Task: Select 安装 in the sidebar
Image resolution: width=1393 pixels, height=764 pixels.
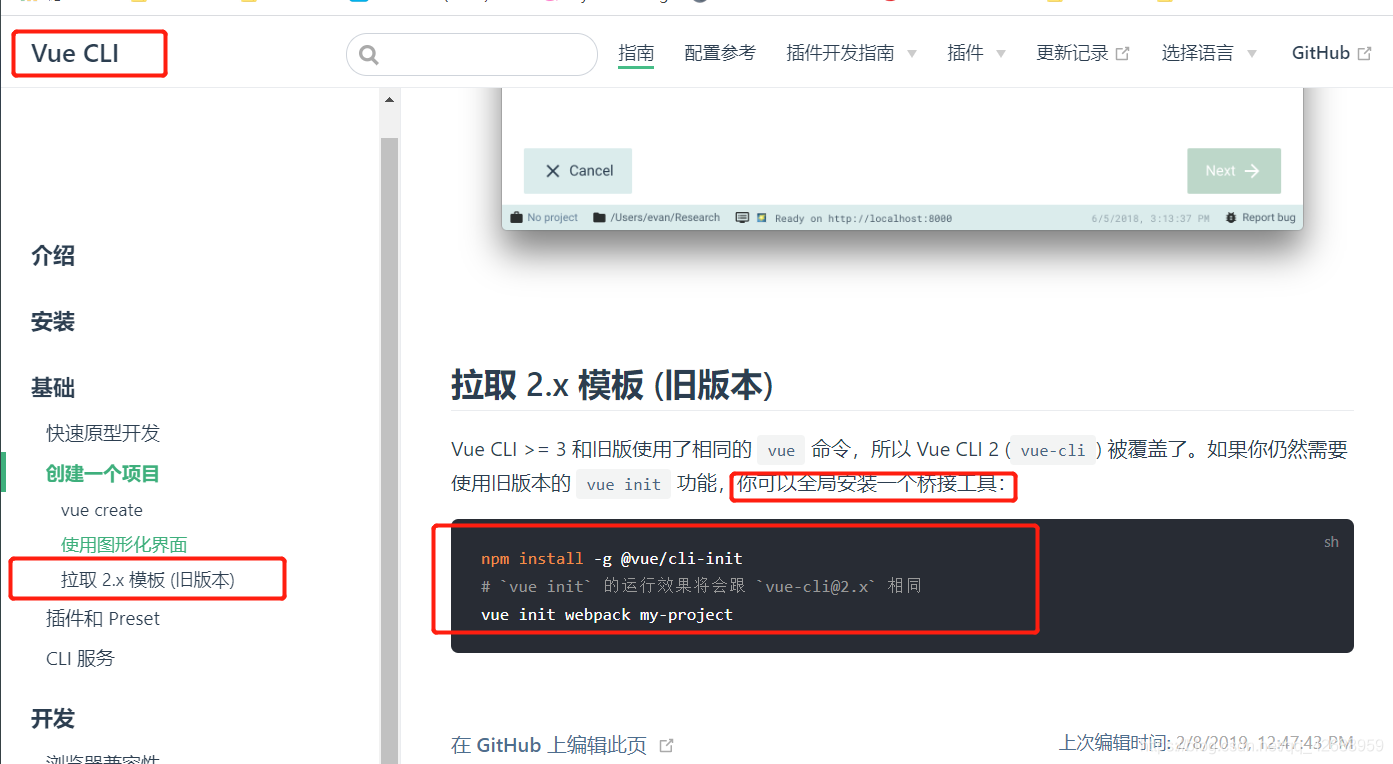Action: pyautogui.click(x=53, y=322)
